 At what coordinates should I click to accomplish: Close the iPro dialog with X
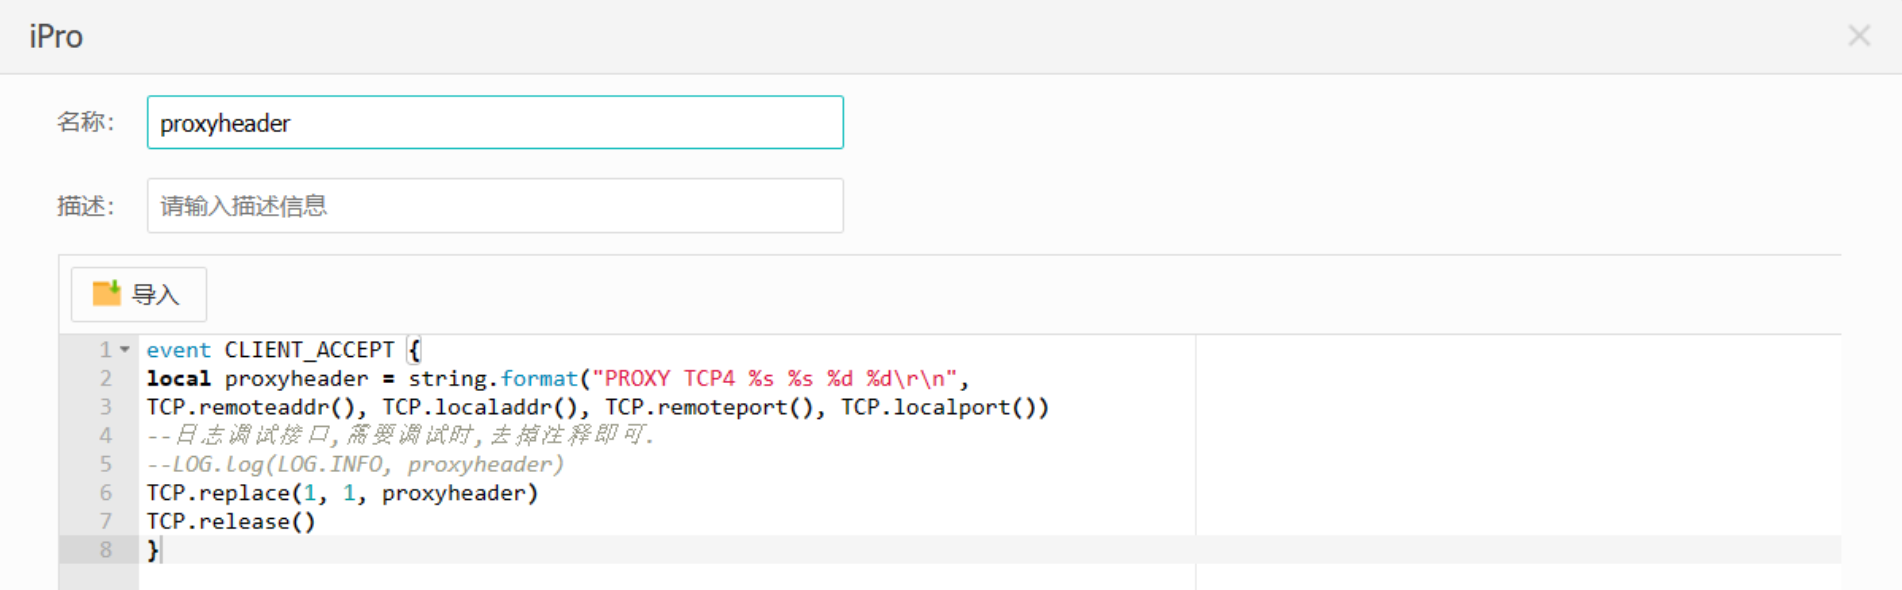click(x=1859, y=36)
